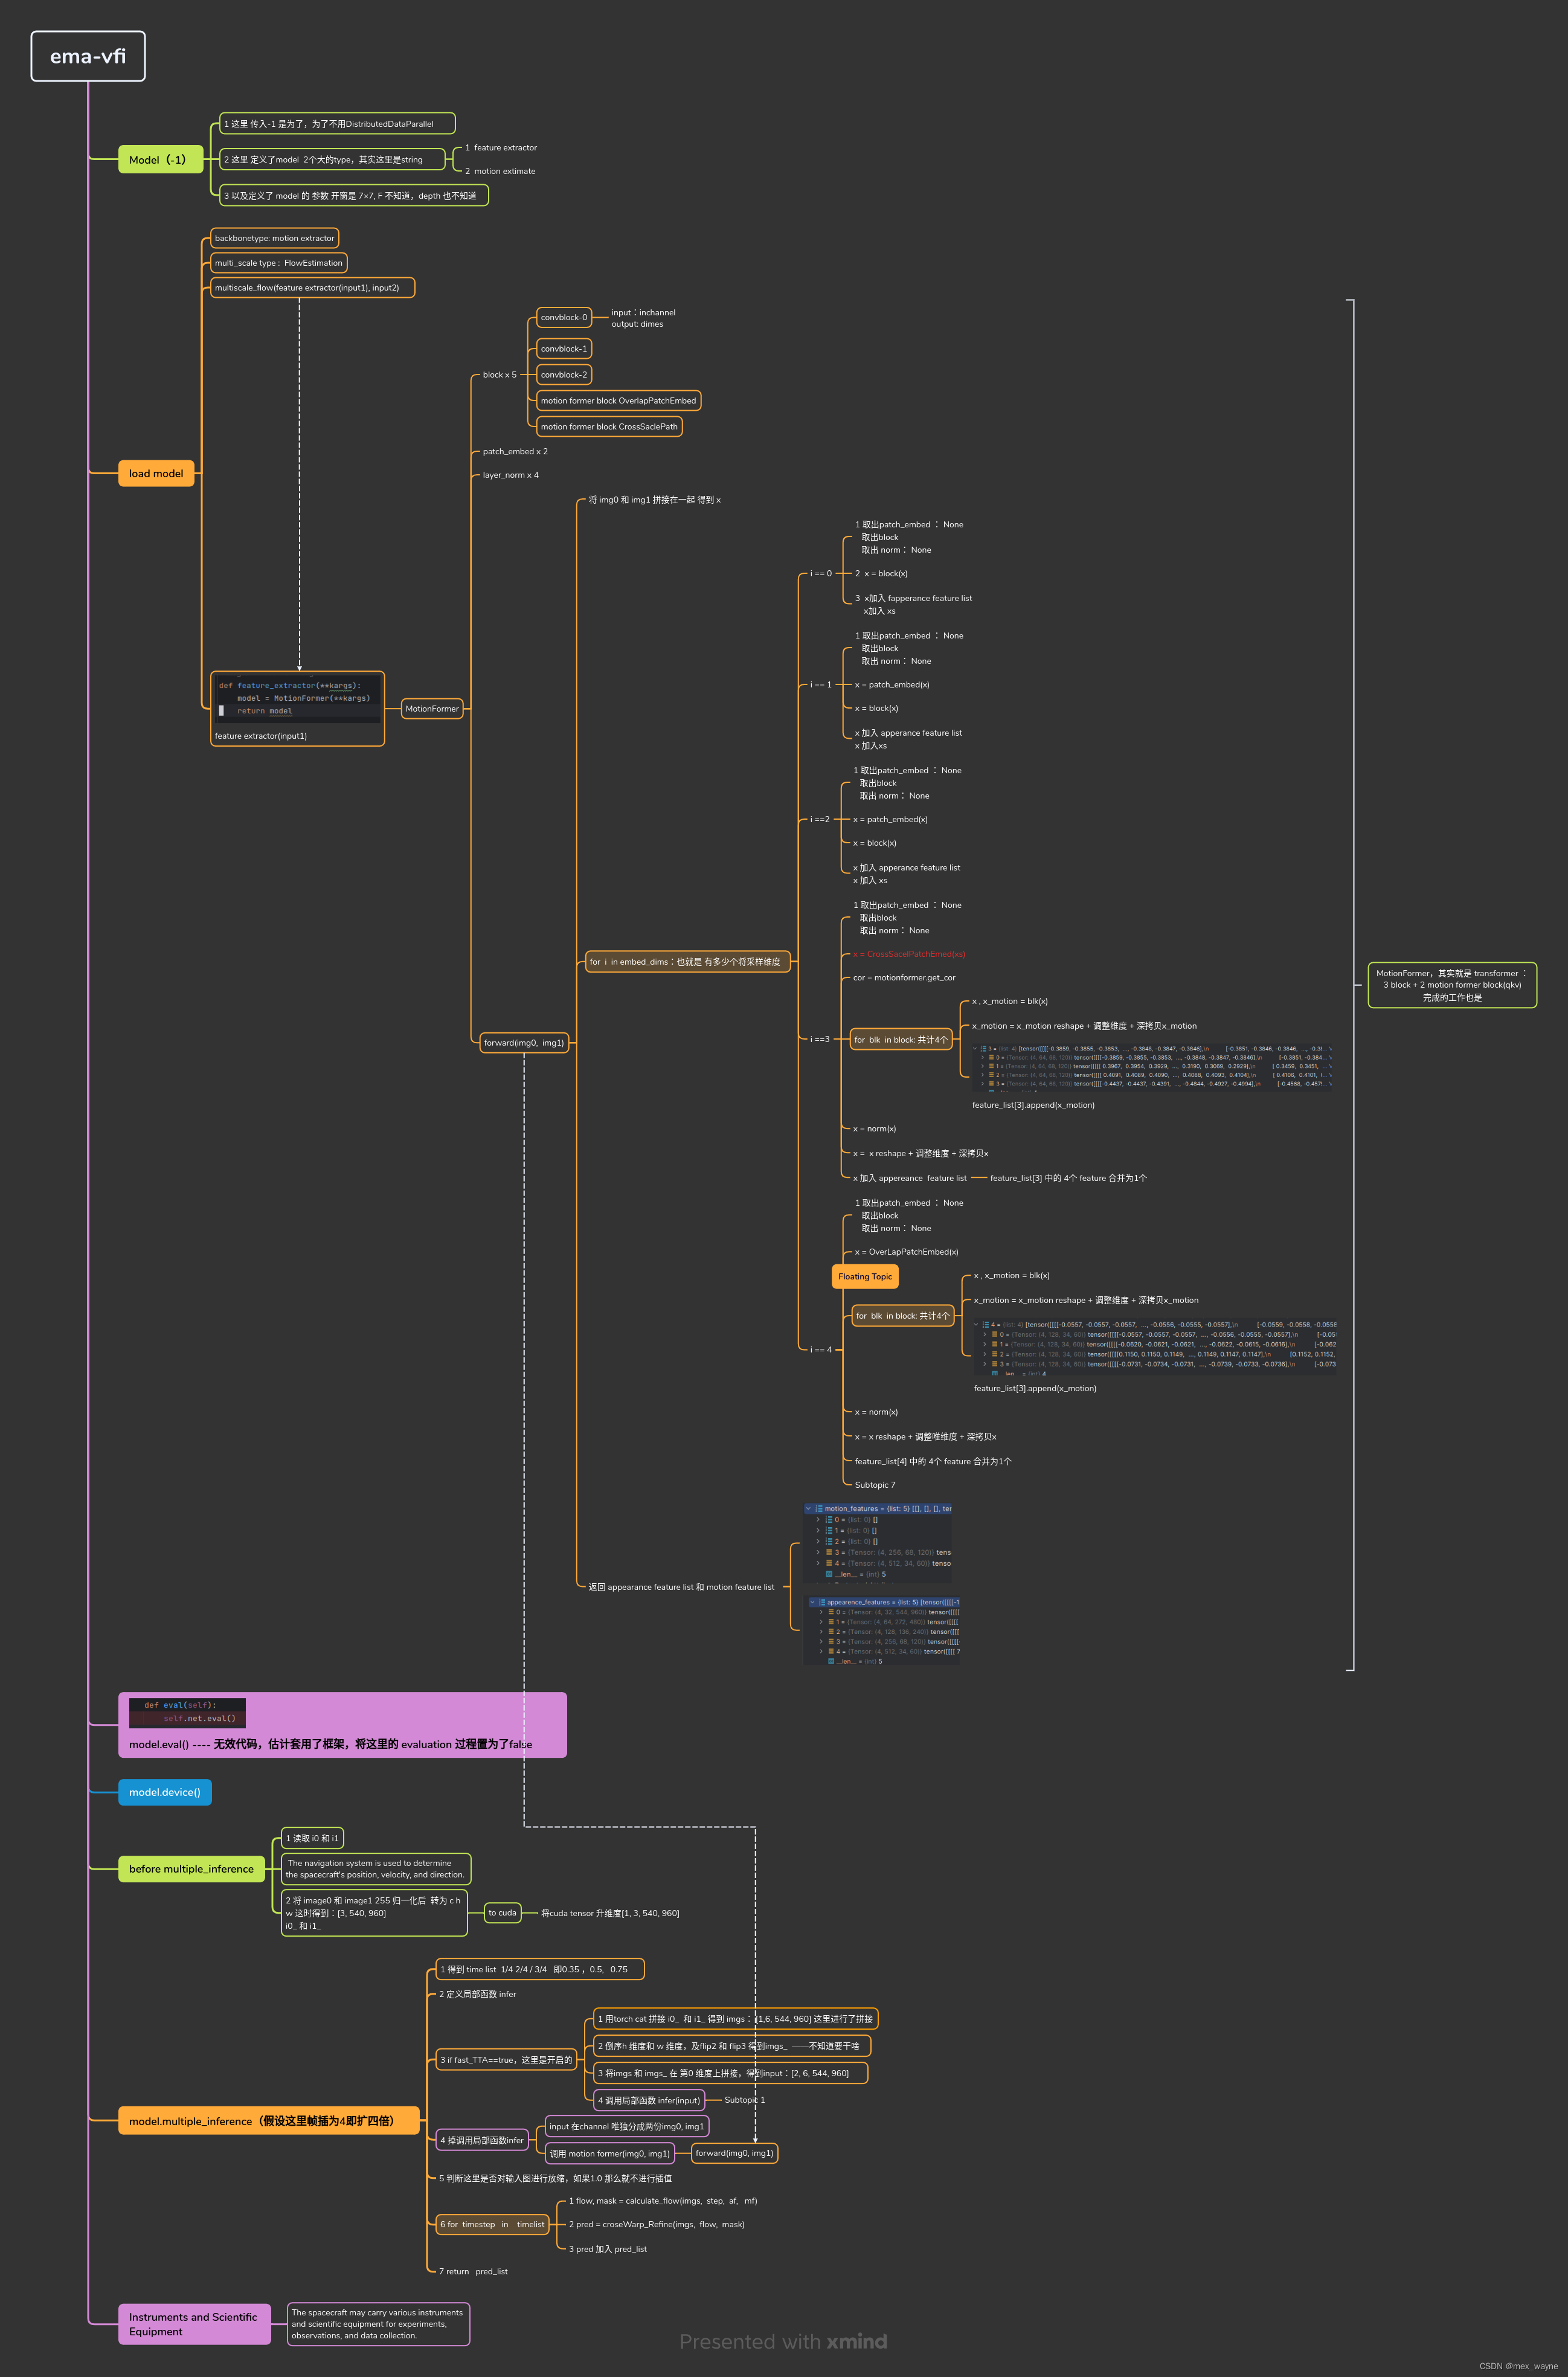Select the 'to cuda' subtopic
This screenshot has height=2377, width=1568.
[x=502, y=1913]
